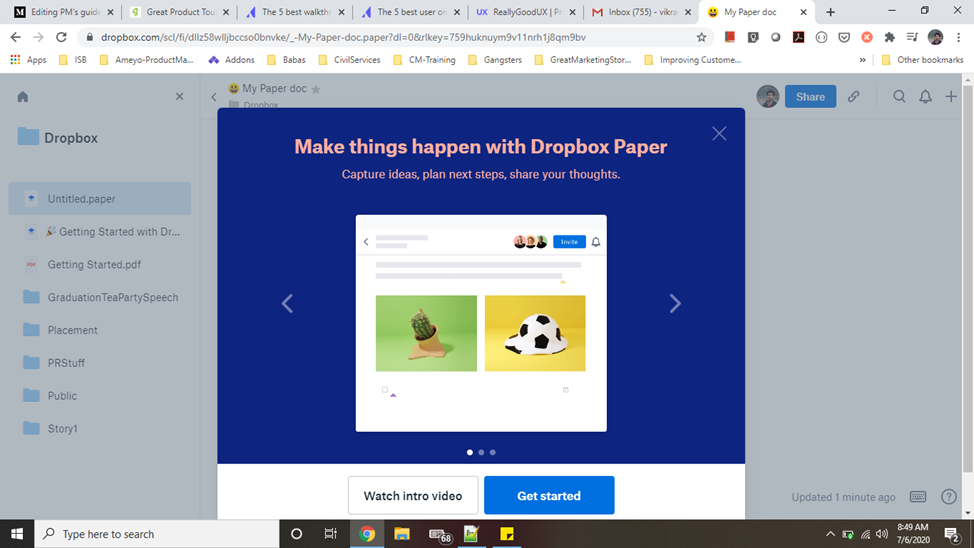Open notifications bell icon
This screenshot has width=974, height=548.
[x=925, y=97]
